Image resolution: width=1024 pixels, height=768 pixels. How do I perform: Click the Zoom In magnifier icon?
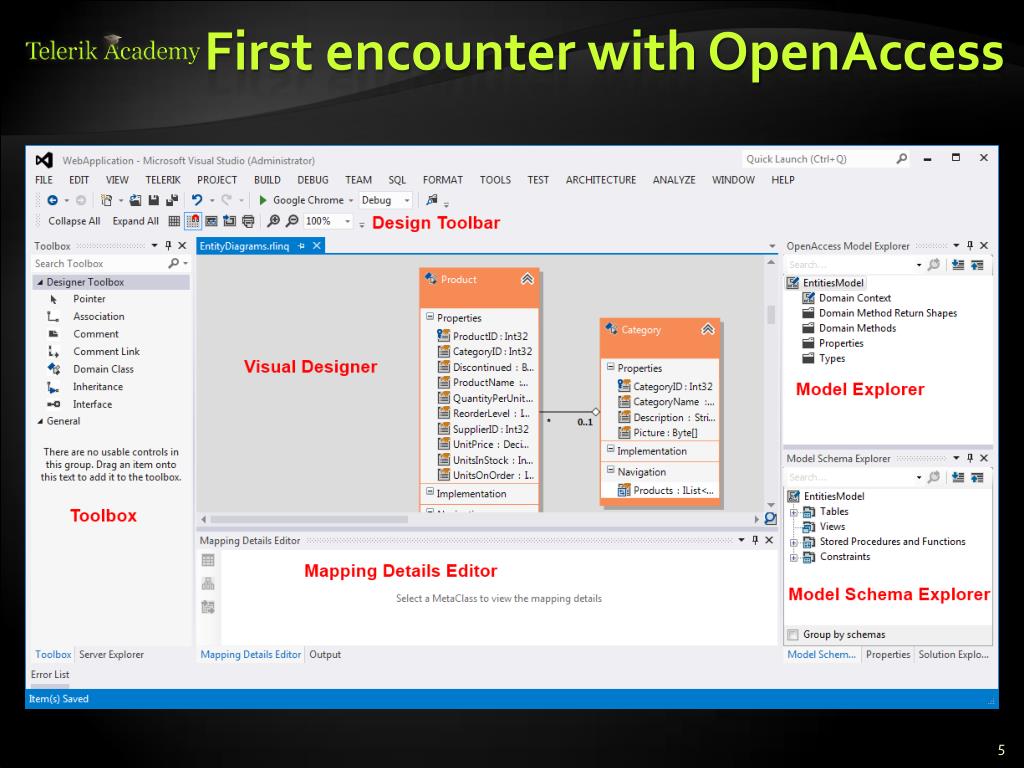tap(274, 221)
